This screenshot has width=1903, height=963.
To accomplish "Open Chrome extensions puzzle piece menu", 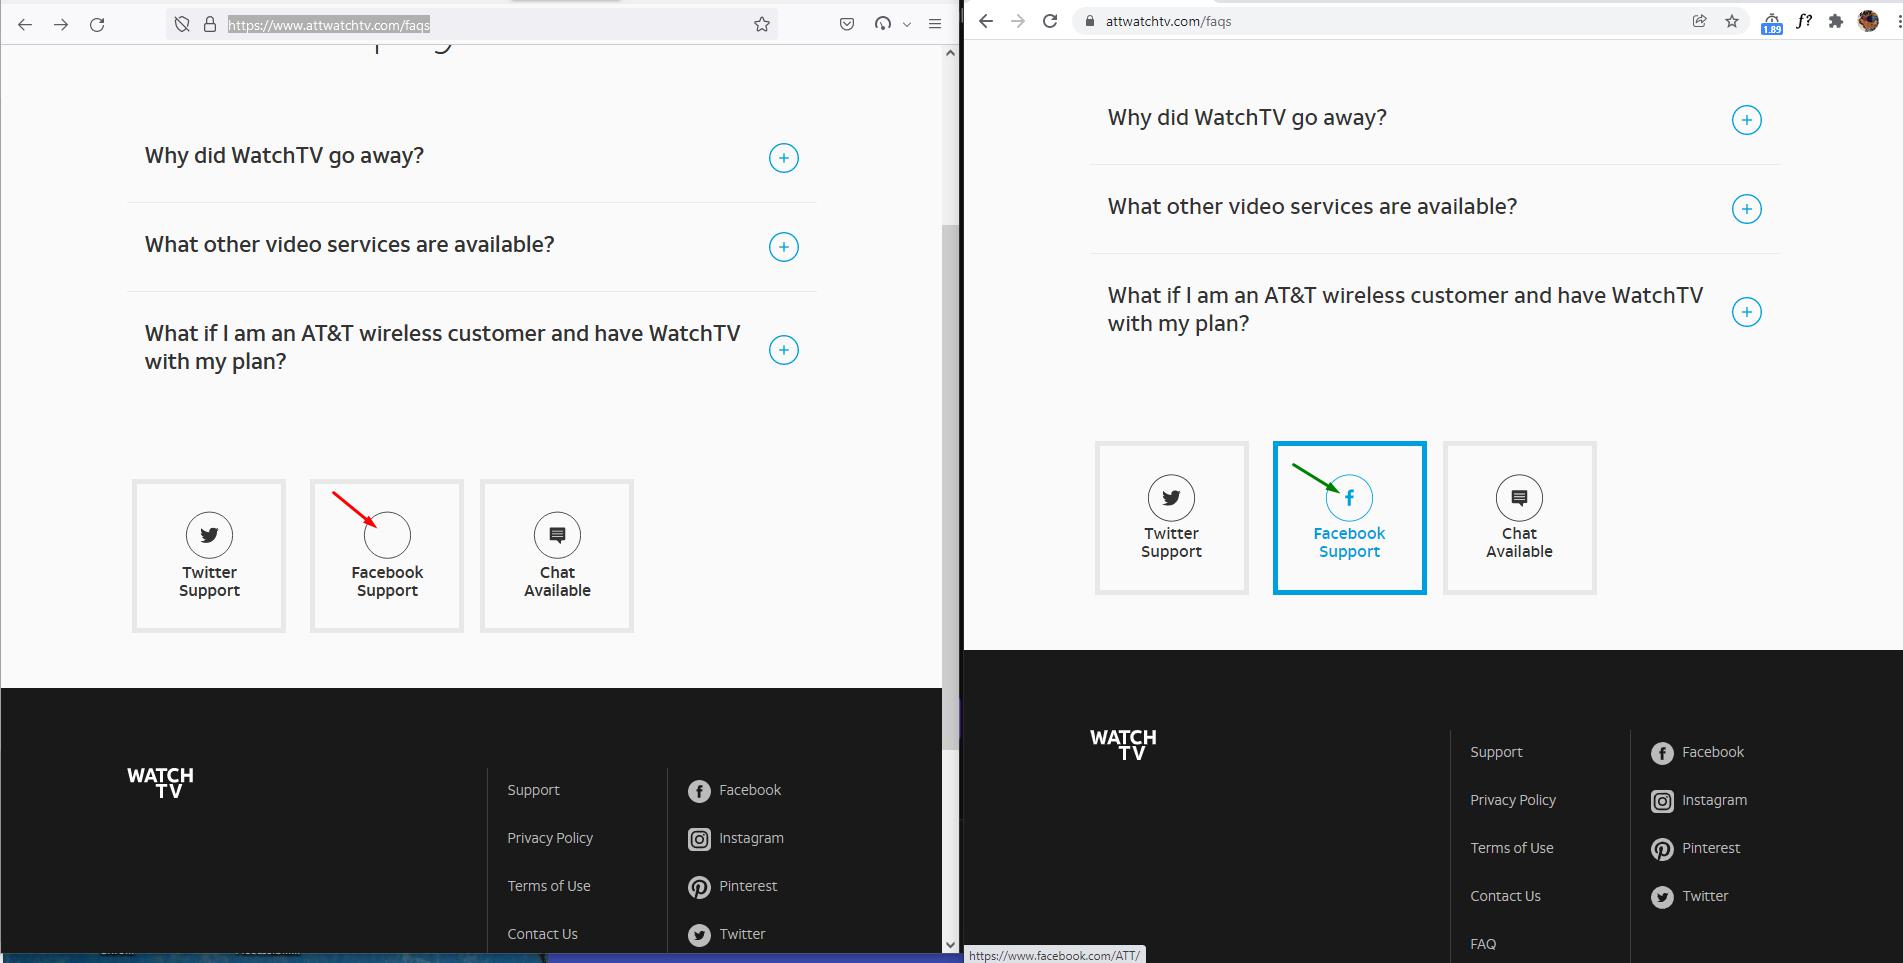I will tap(1836, 21).
